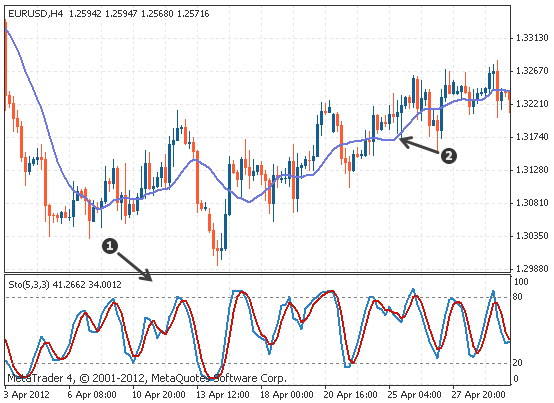Select the EURUSD,H4 chart title text

[36, 14]
